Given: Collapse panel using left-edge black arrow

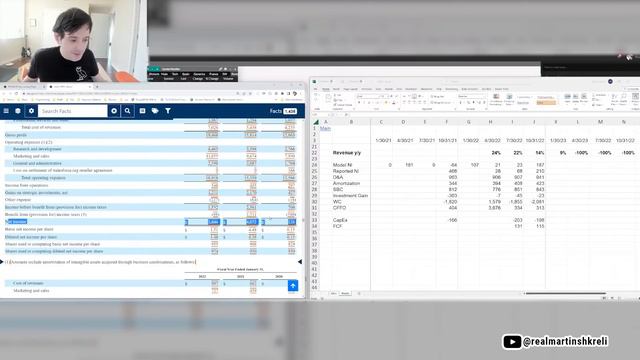Looking at the screenshot, I should coord(2,262).
